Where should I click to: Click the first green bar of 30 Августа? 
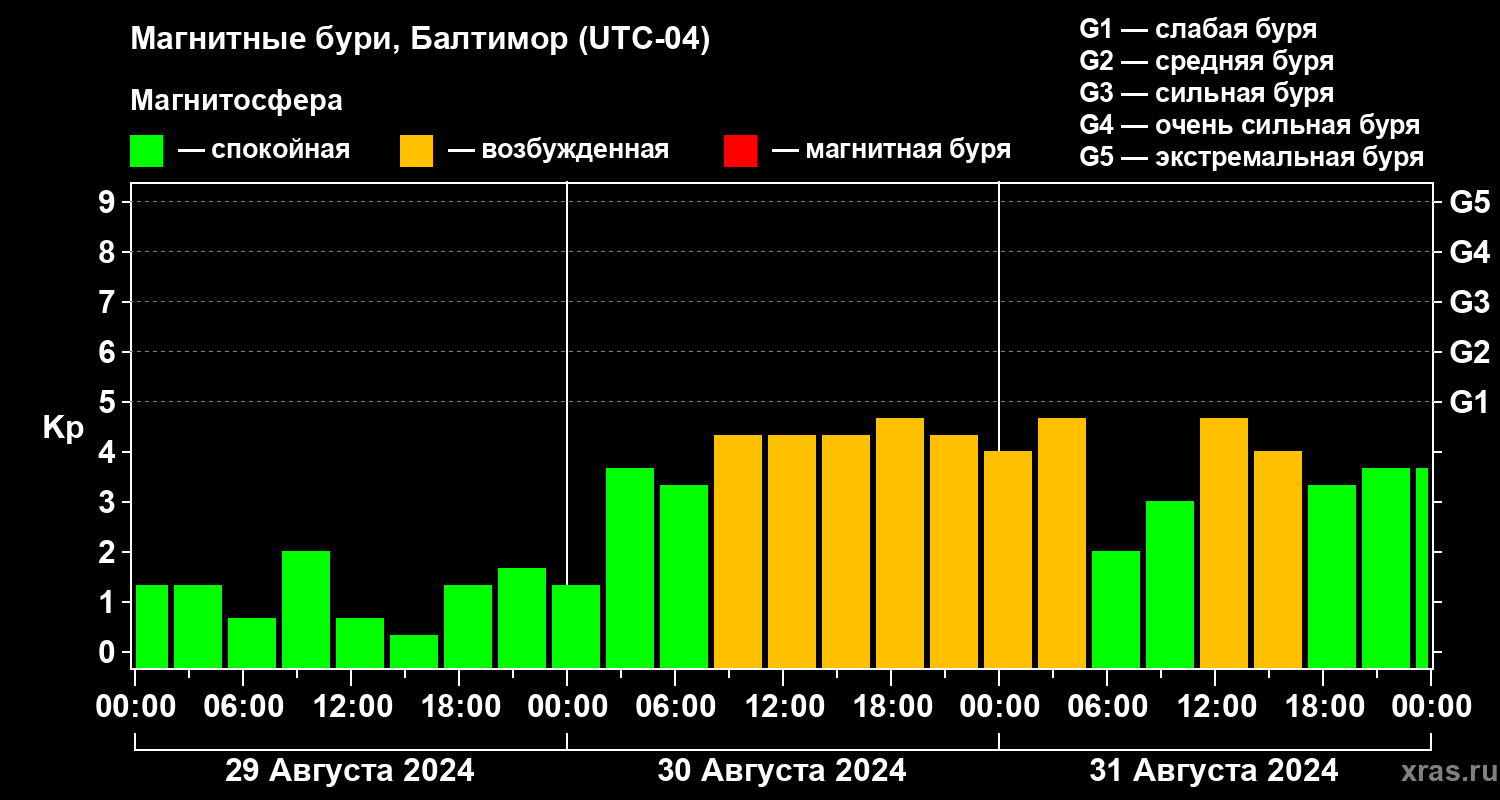tap(576, 626)
